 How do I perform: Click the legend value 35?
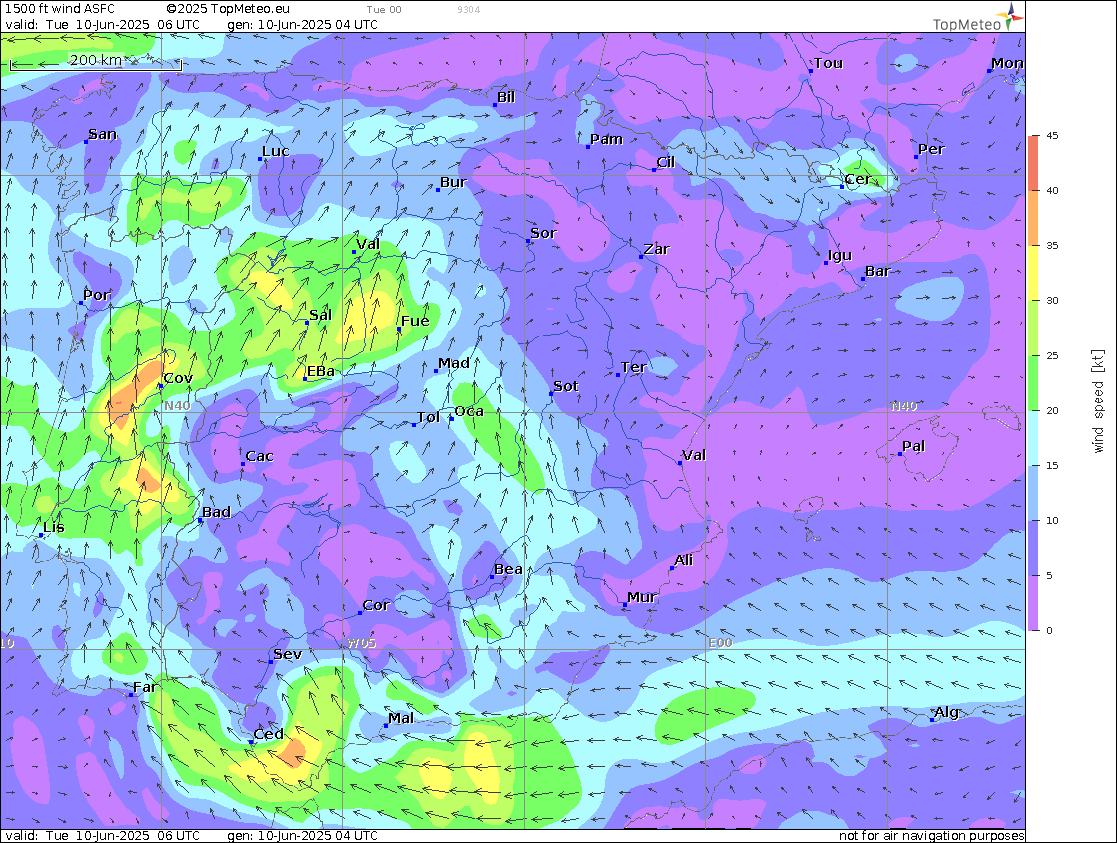tap(1052, 245)
